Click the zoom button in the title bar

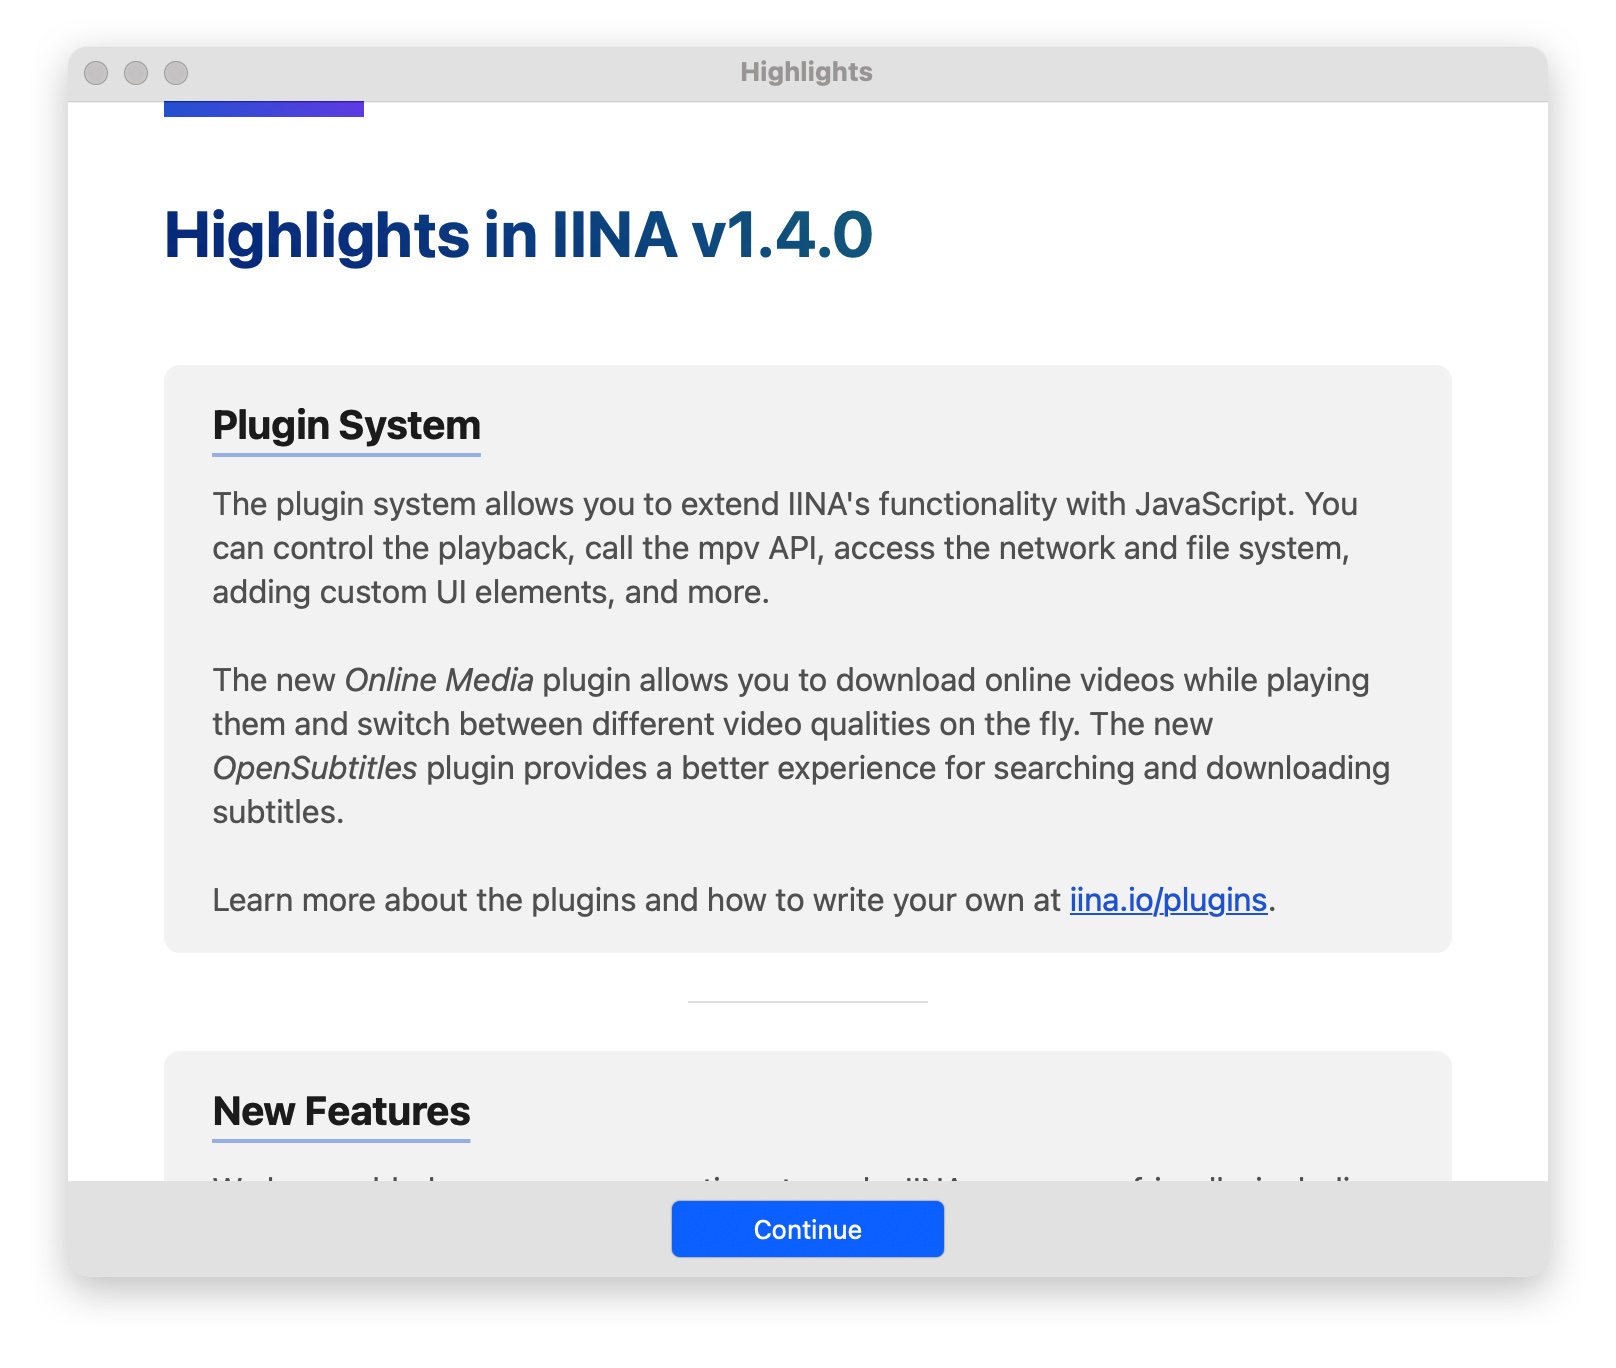tap(176, 73)
